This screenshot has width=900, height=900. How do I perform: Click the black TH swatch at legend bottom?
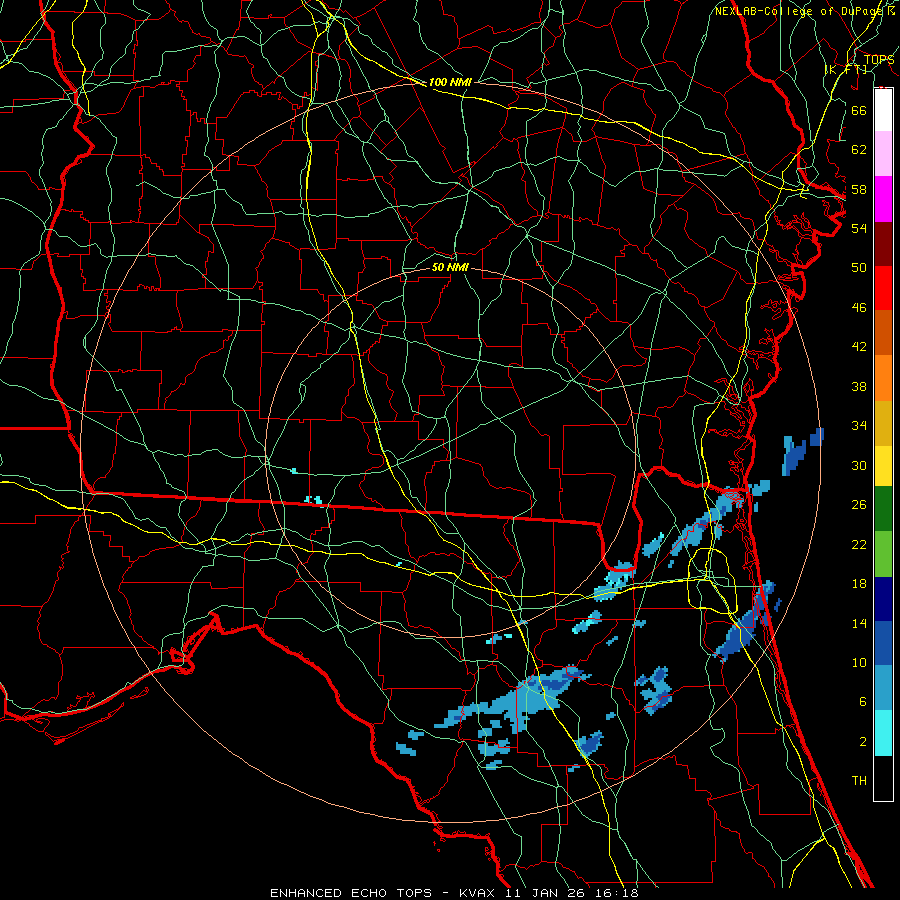[883, 778]
